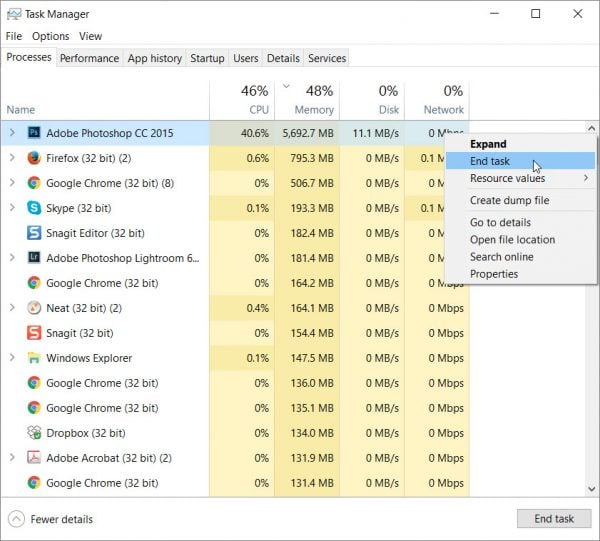This screenshot has width=600, height=541.
Task: Click the End task button at bottom
Action: click(x=554, y=518)
